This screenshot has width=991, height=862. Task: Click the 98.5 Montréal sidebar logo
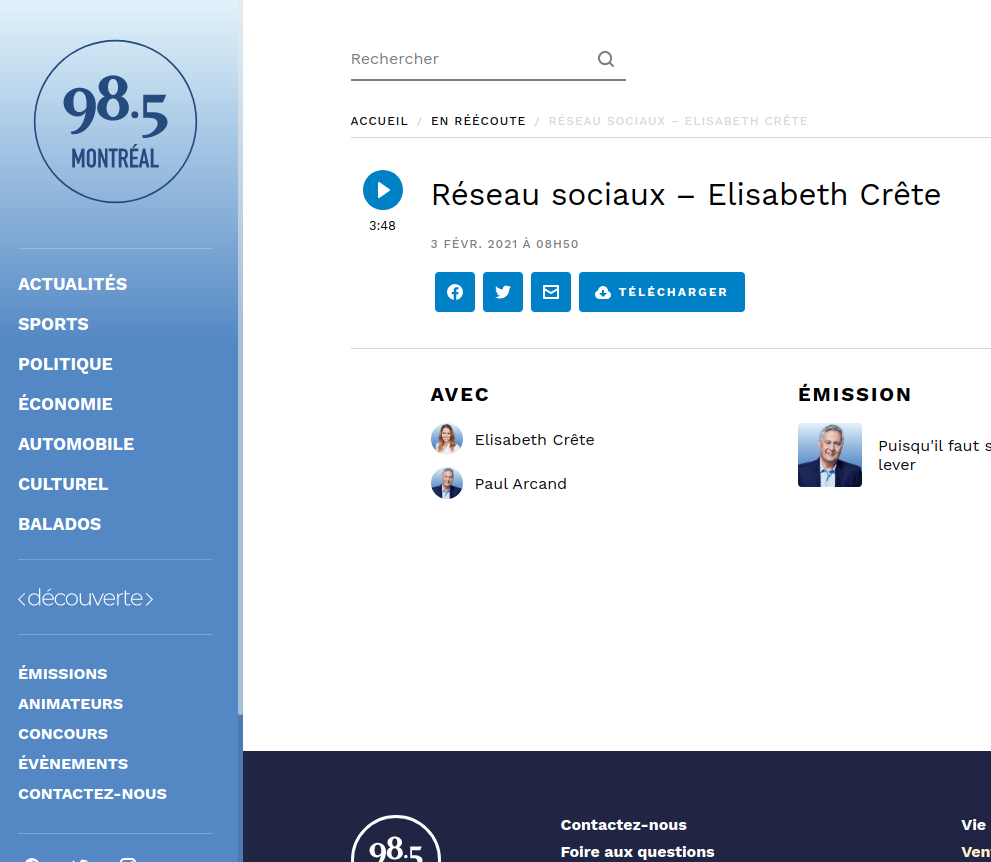[115, 122]
